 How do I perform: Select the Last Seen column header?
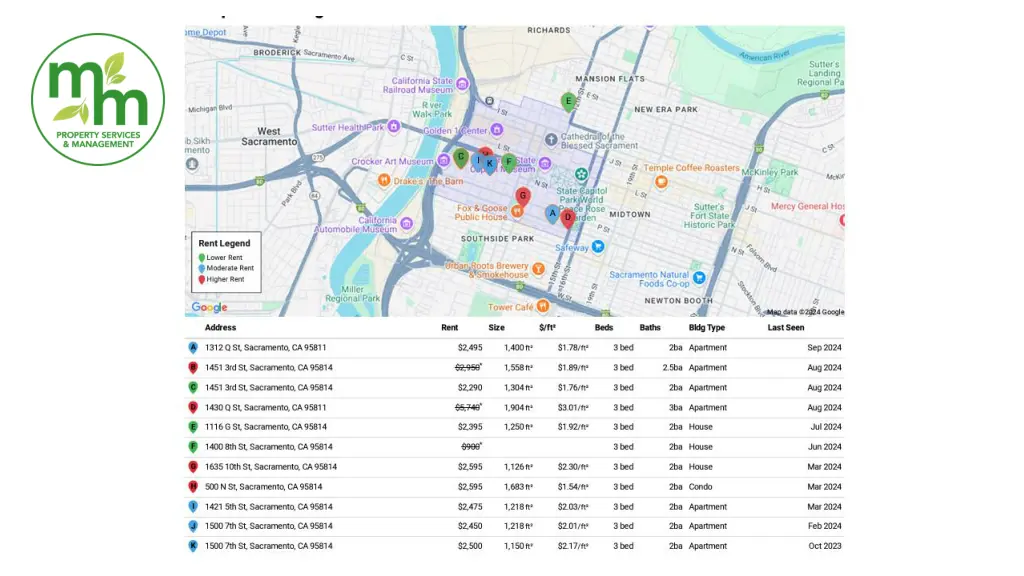tap(786, 328)
